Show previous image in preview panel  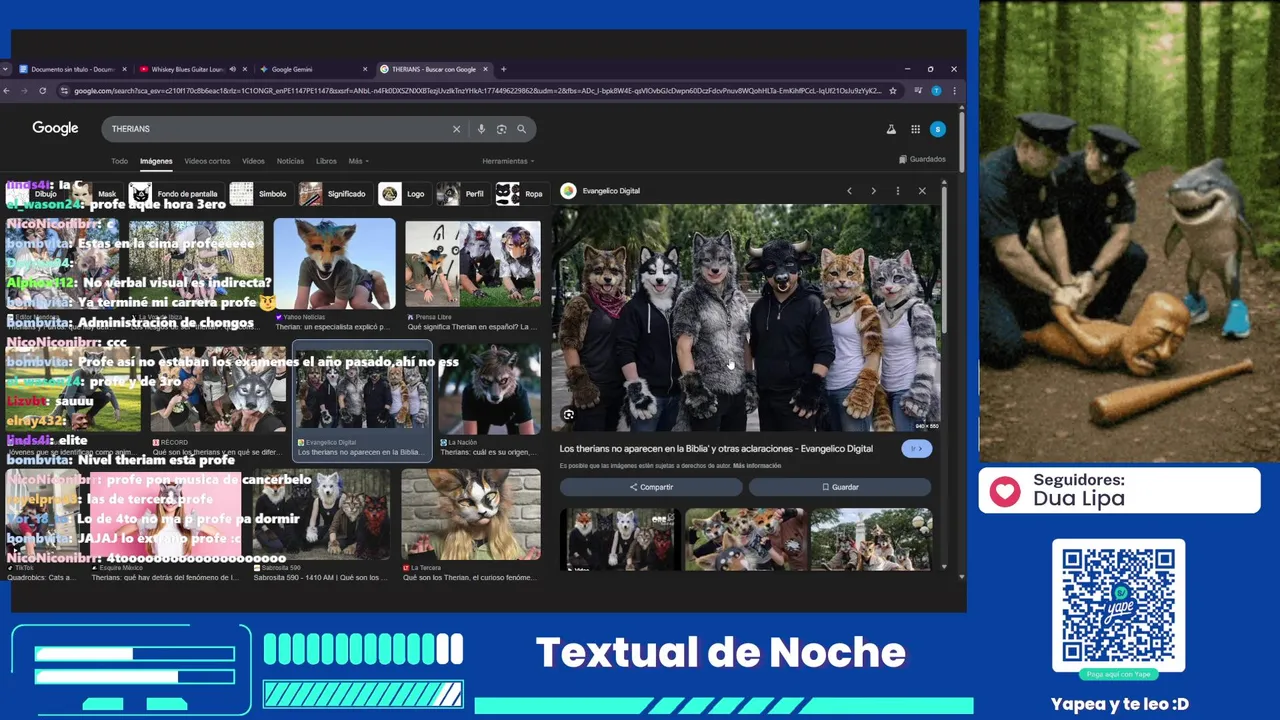849,191
